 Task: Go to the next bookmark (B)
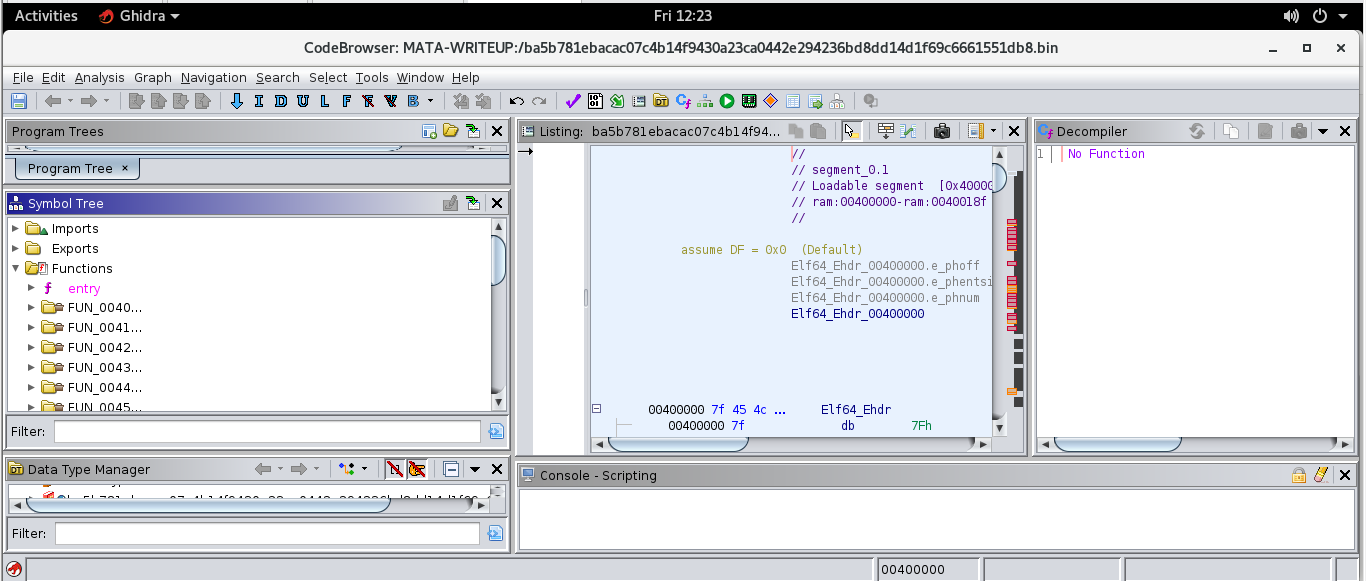point(413,101)
